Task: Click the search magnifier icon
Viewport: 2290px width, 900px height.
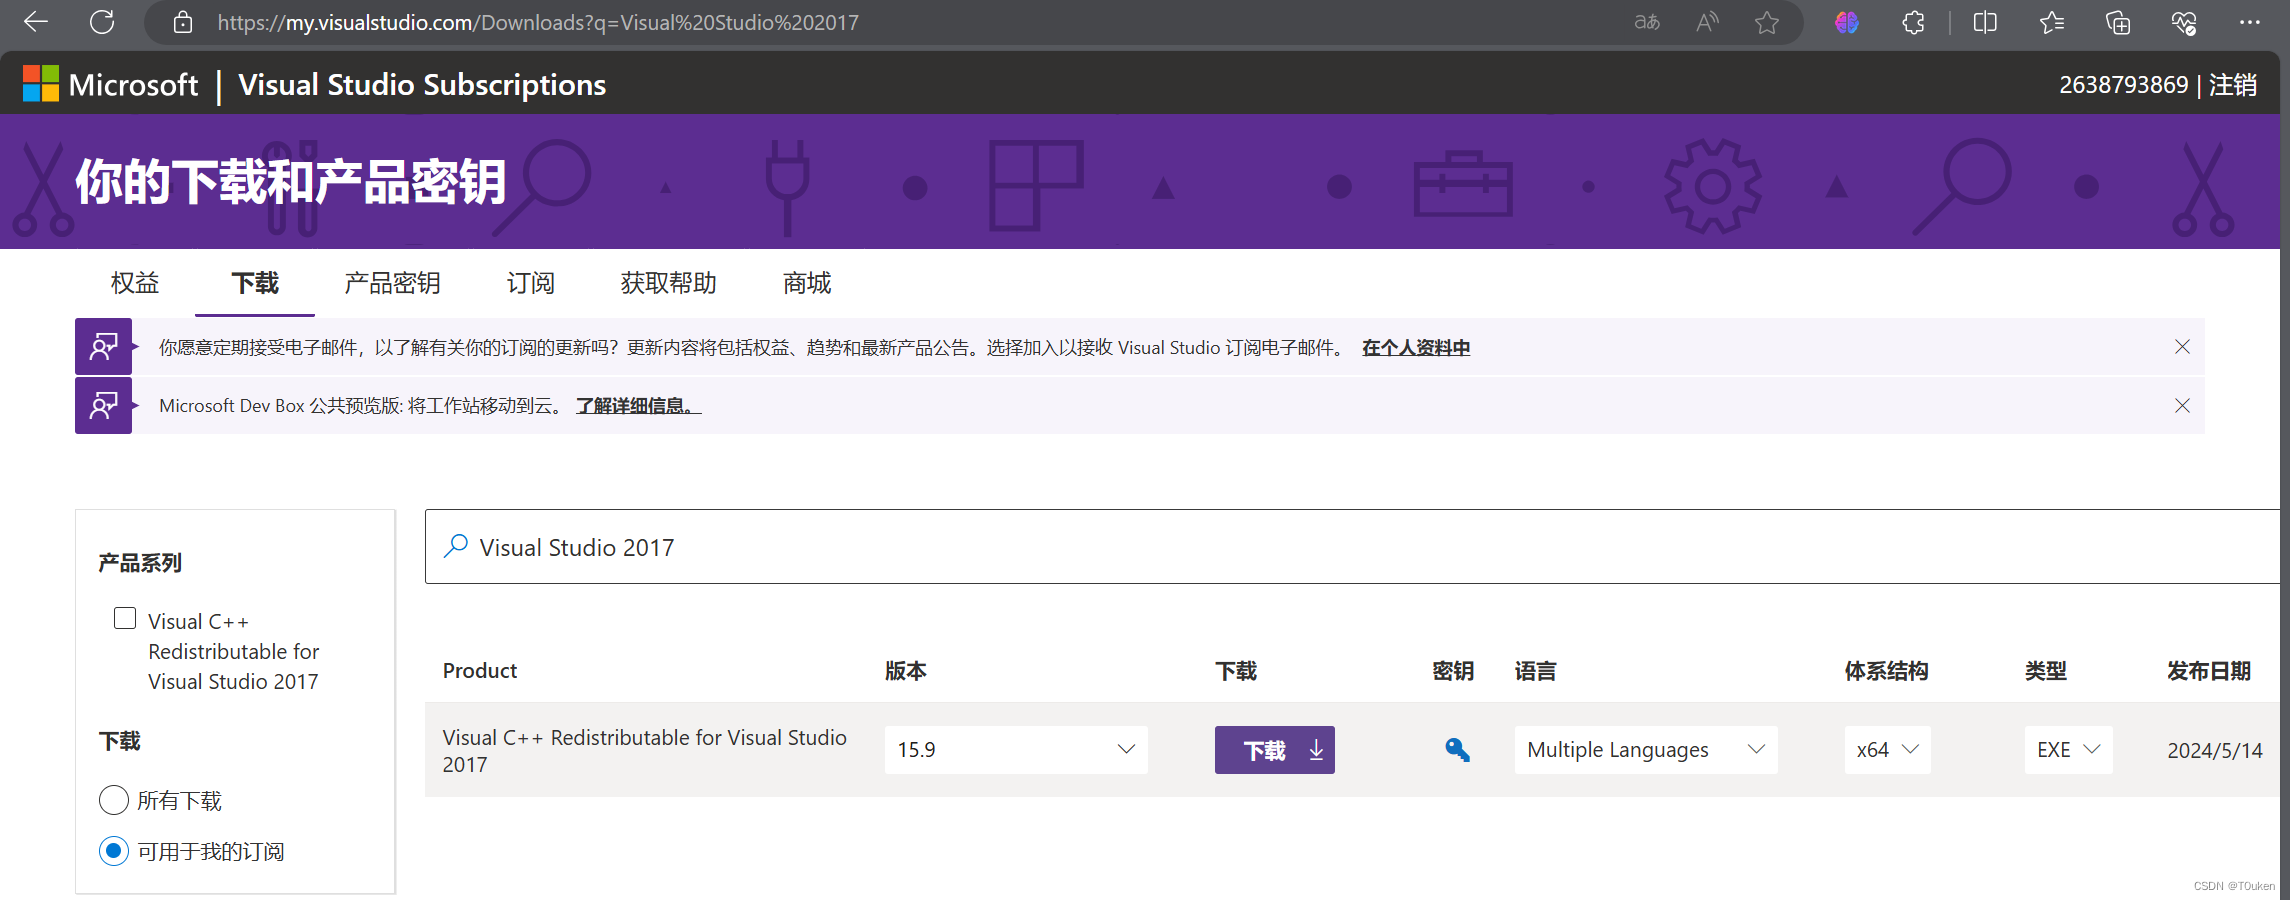Action: (456, 546)
